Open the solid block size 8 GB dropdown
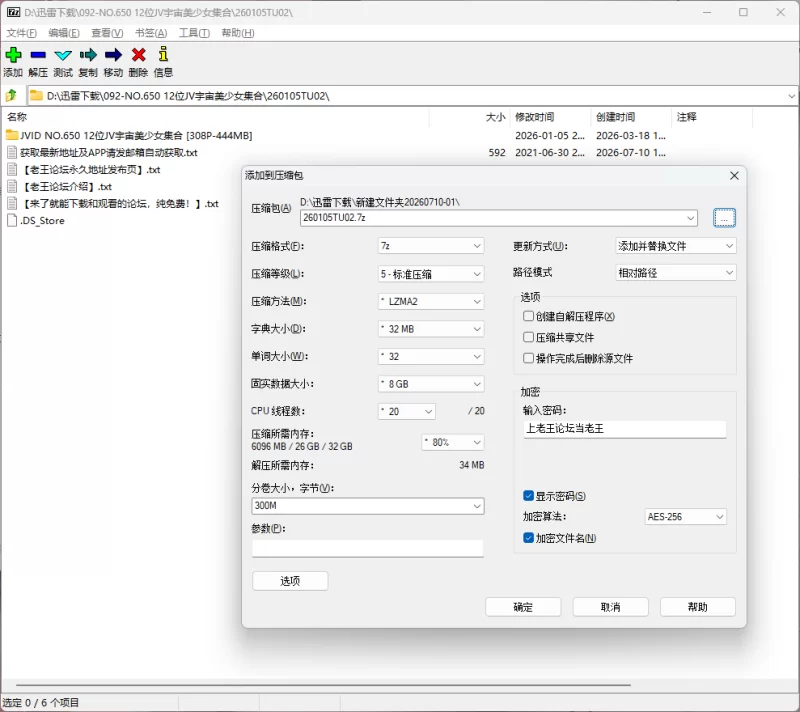 [431, 384]
